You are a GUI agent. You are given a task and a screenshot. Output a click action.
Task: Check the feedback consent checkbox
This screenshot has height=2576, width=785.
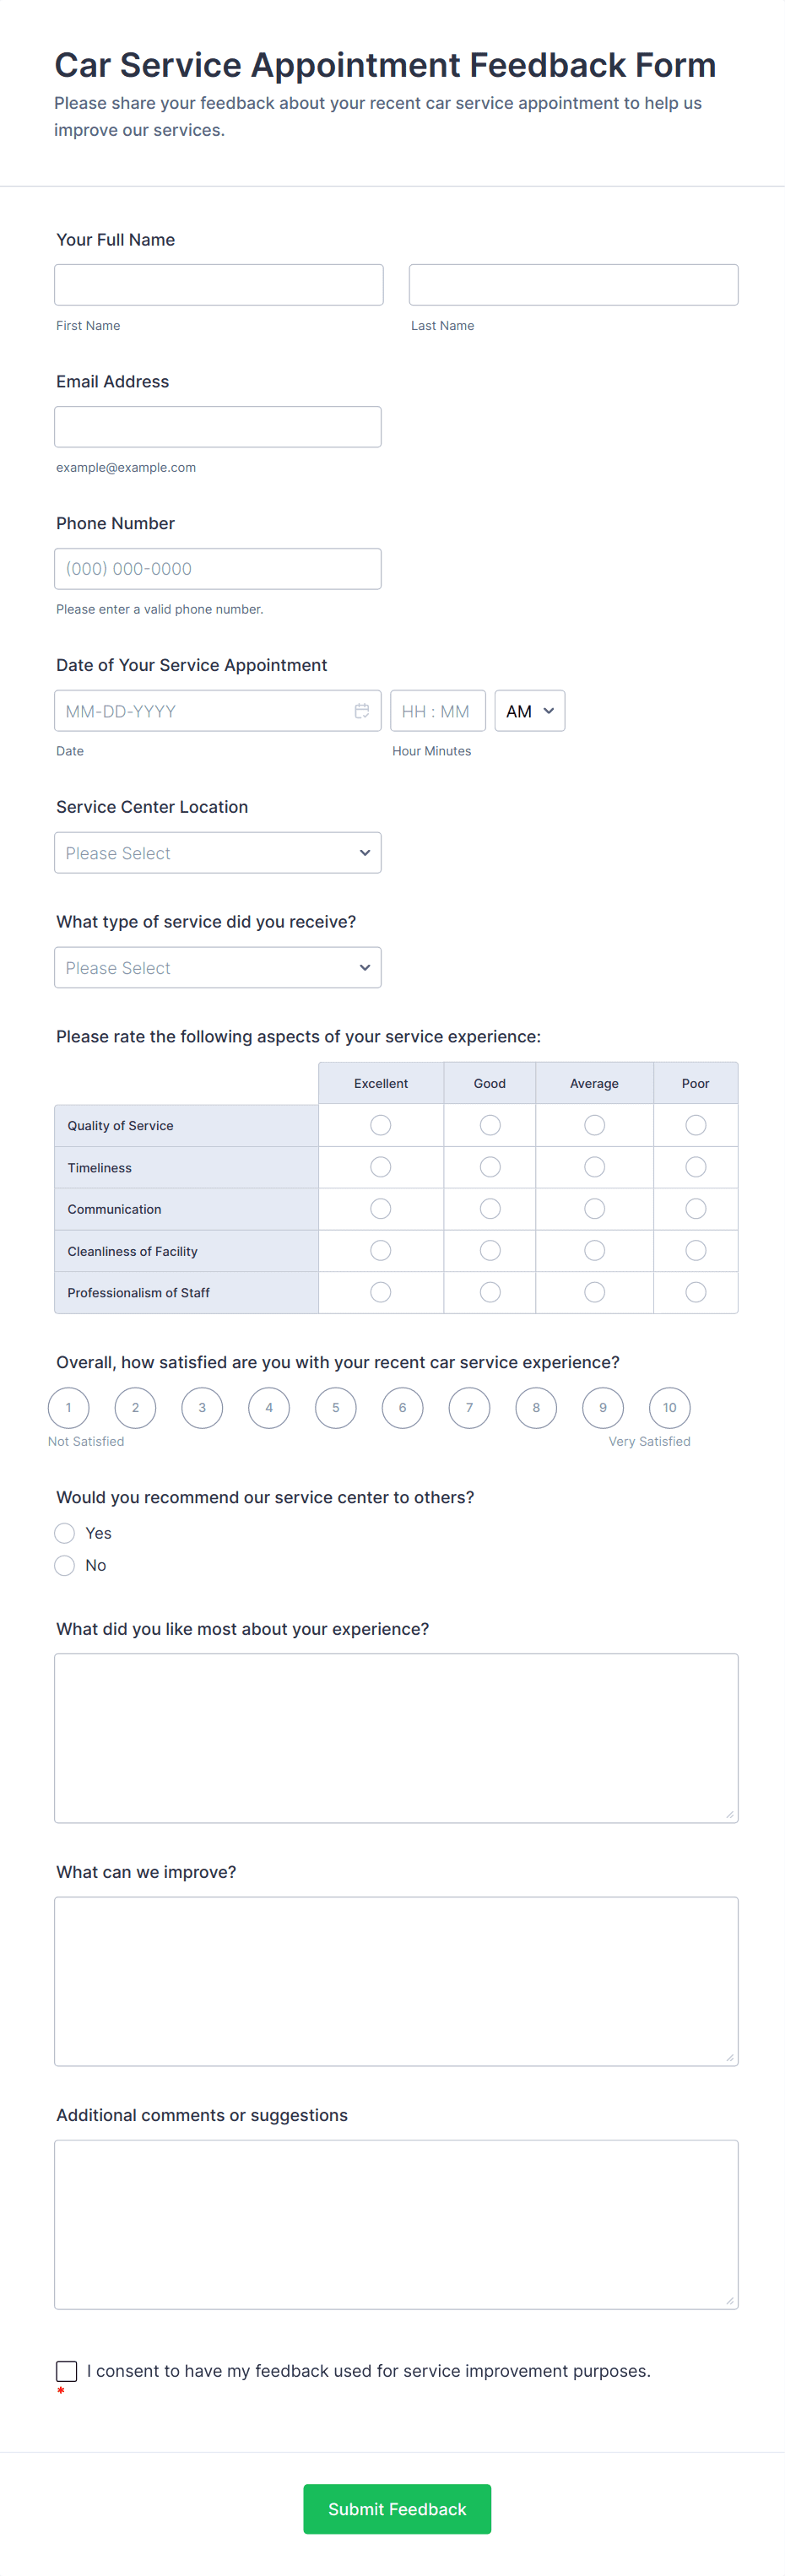tap(67, 2371)
